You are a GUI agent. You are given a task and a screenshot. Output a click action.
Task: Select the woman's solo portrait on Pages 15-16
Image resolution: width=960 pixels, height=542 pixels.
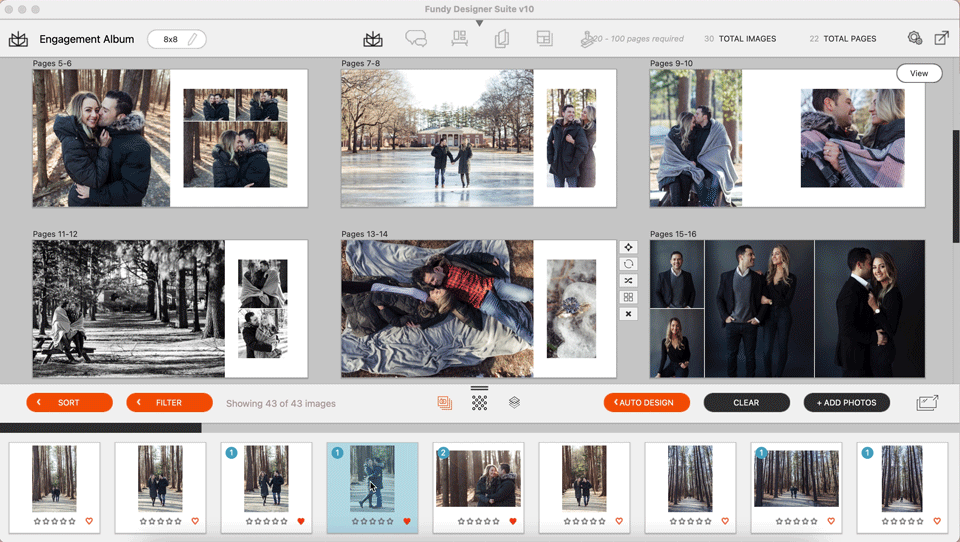[x=677, y=343]
